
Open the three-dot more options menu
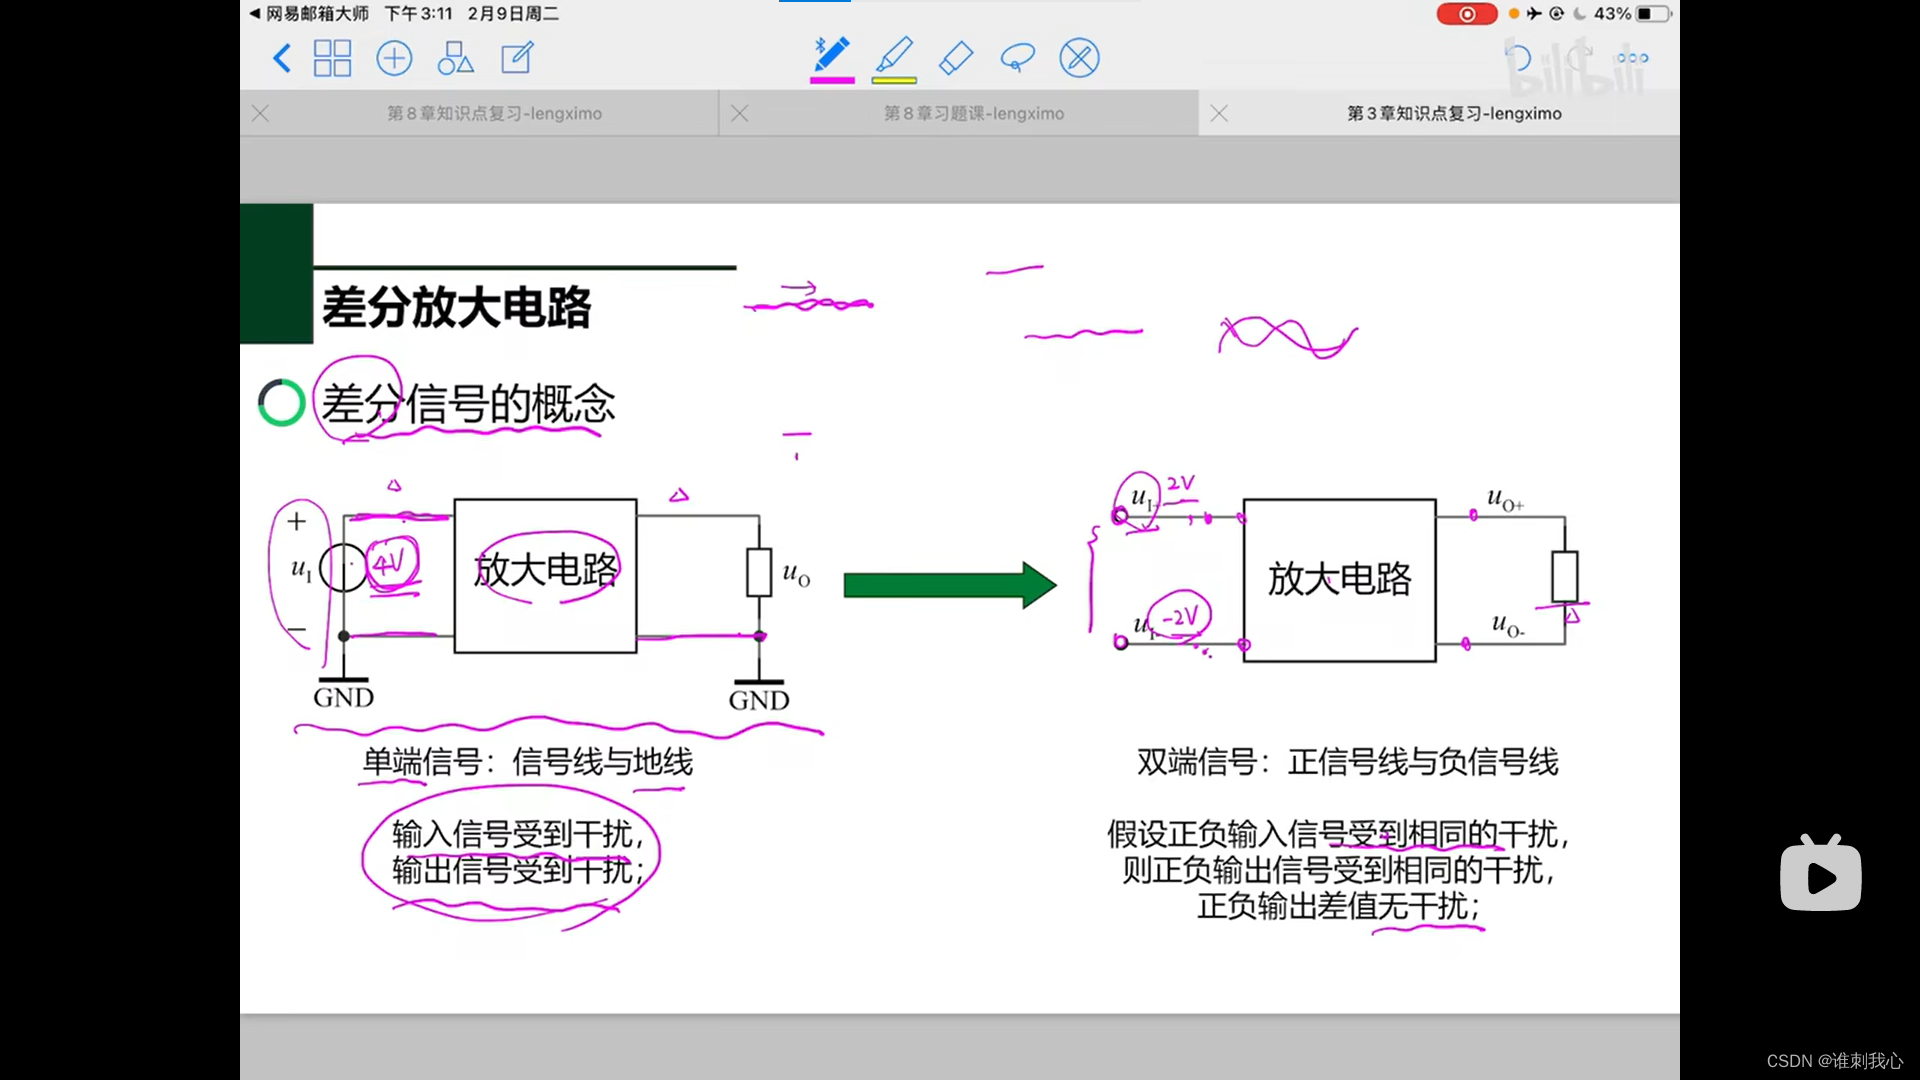[1632, 58]
